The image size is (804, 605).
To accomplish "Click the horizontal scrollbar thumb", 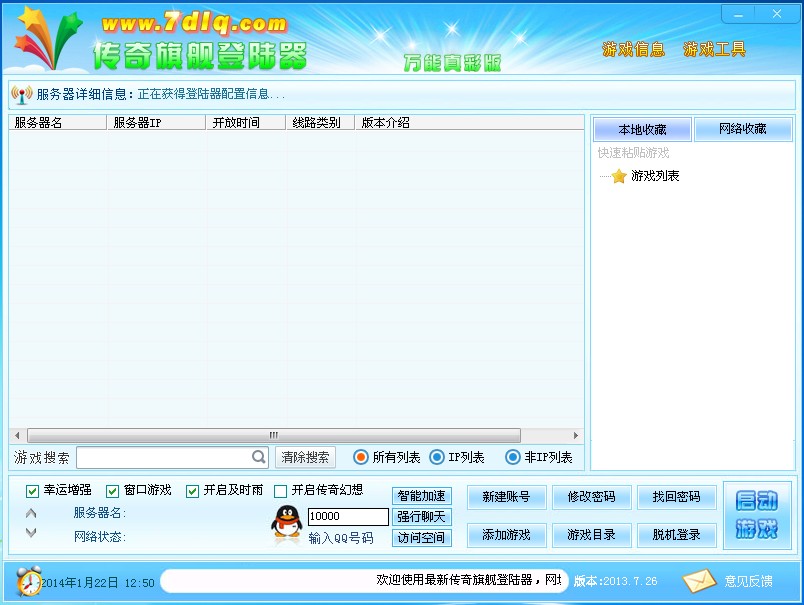I will point(274,435).
